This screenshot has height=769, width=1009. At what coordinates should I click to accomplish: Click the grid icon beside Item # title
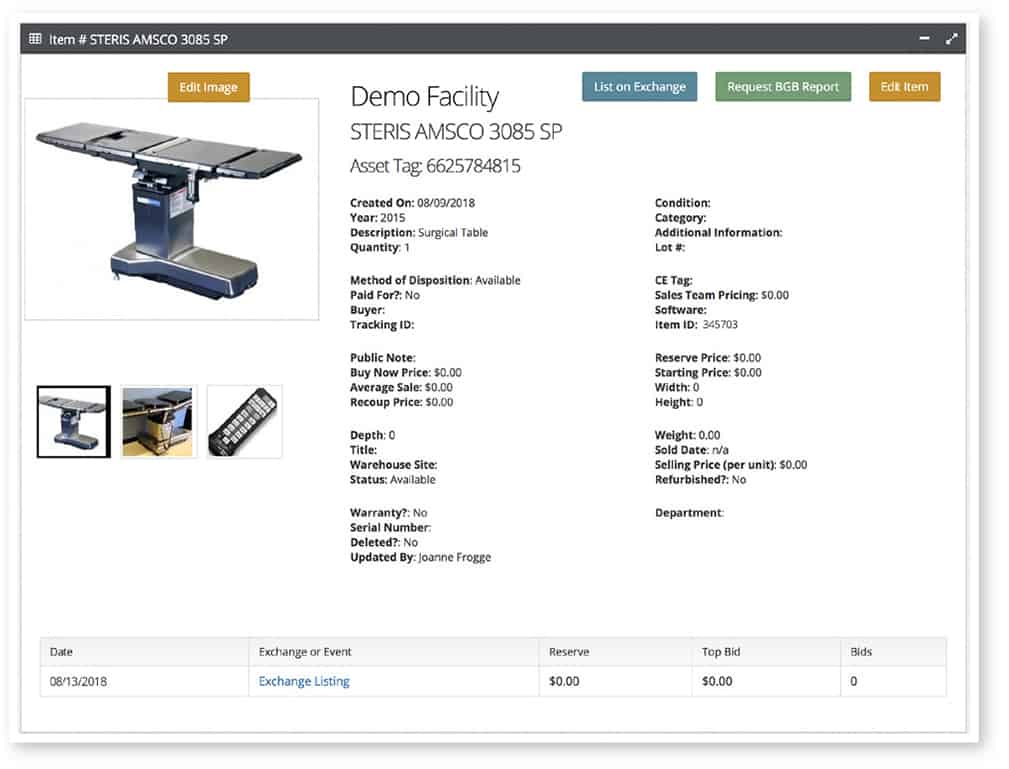click(x=35, y=39)
